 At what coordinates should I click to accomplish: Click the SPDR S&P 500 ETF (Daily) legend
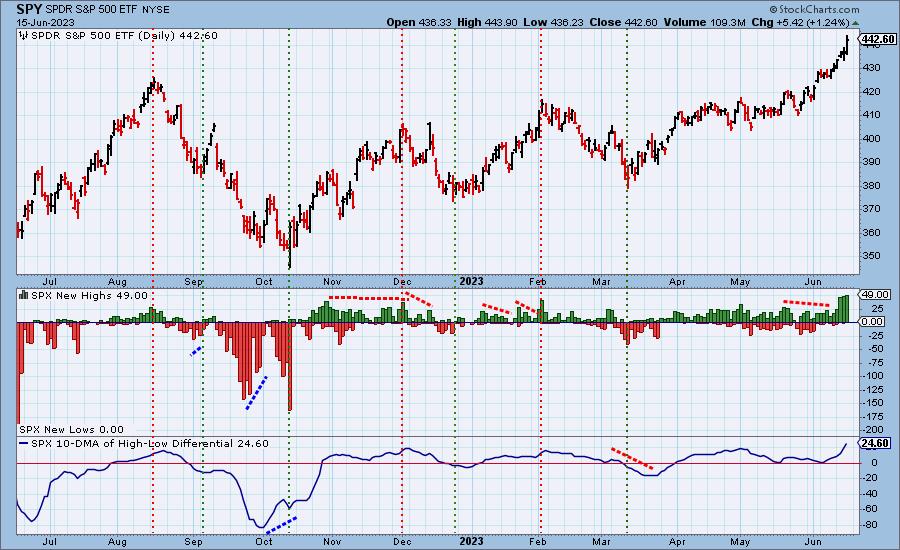click(125, 36)
